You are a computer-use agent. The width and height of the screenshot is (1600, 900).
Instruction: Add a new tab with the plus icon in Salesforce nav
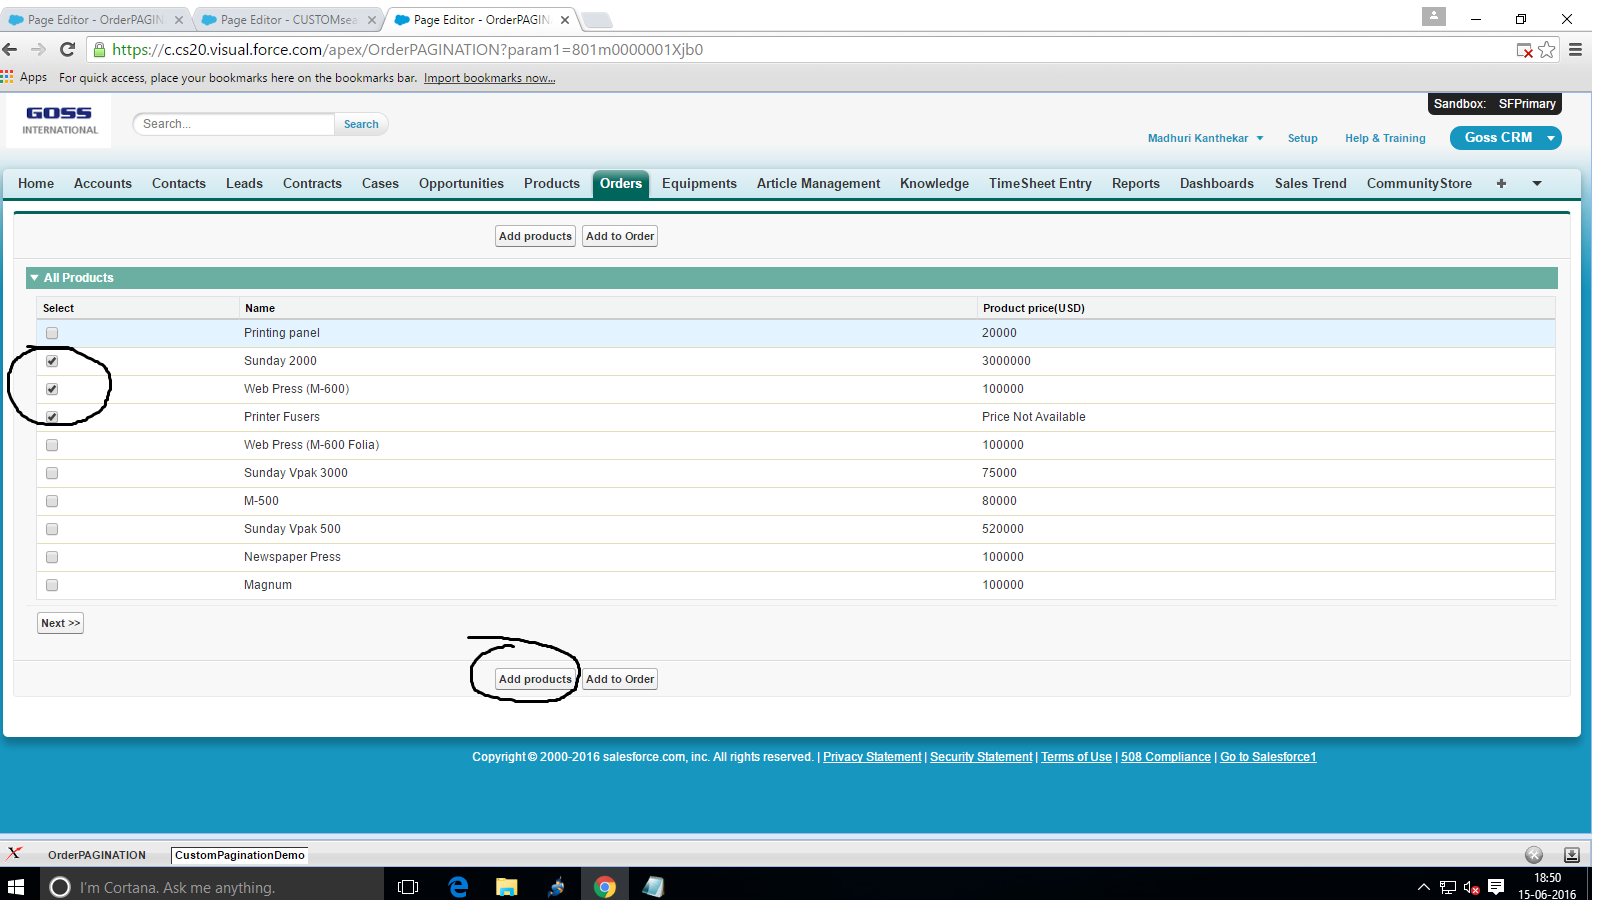[x=1501, y=183]
